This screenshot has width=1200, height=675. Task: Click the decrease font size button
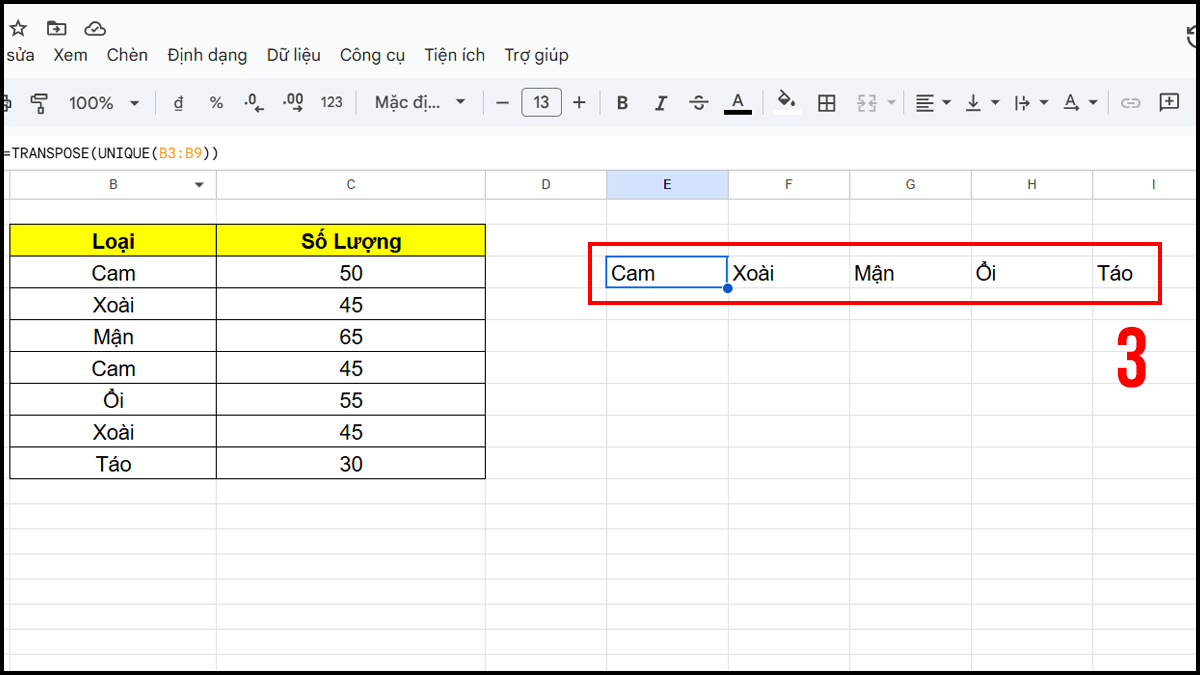pyautogui.click(x=503, y=102)
